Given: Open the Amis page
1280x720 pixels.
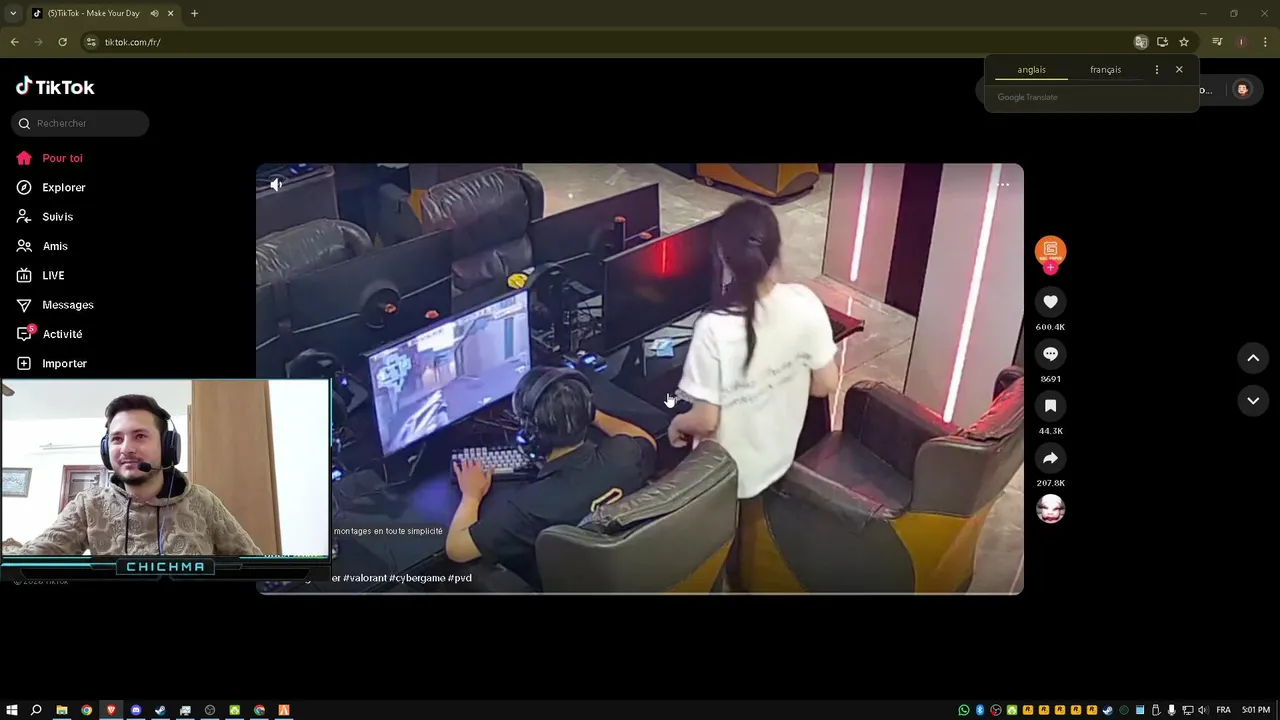Looking at the screenshot, I should 42,246.
